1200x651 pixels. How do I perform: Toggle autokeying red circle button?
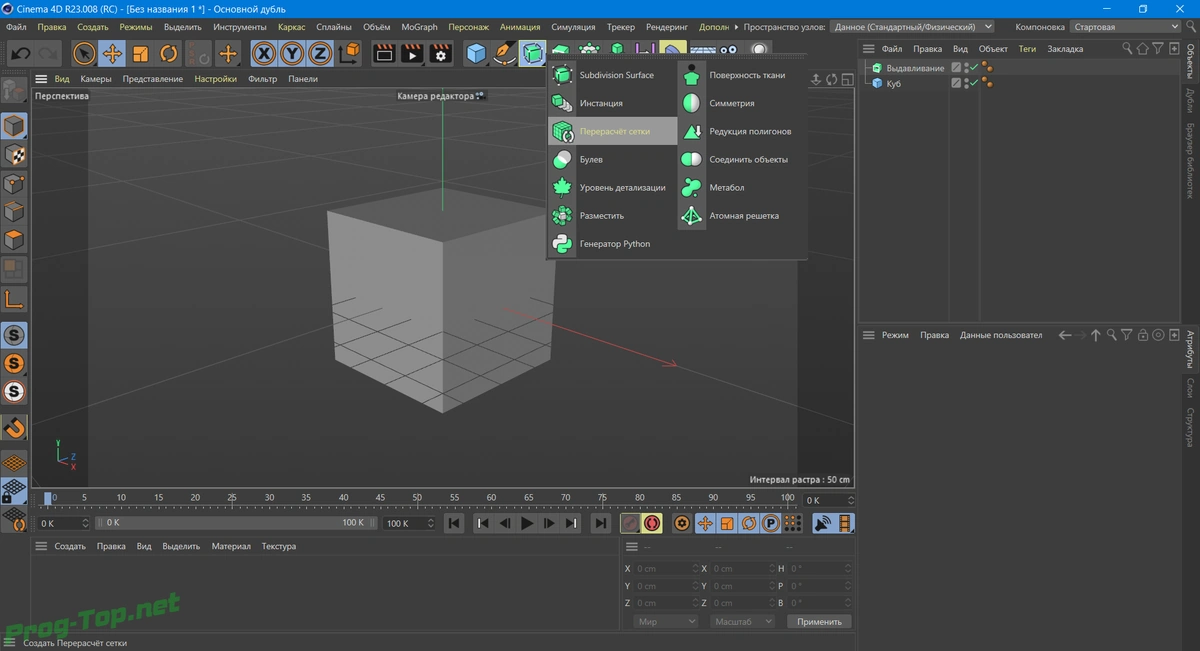coord(652,523)
